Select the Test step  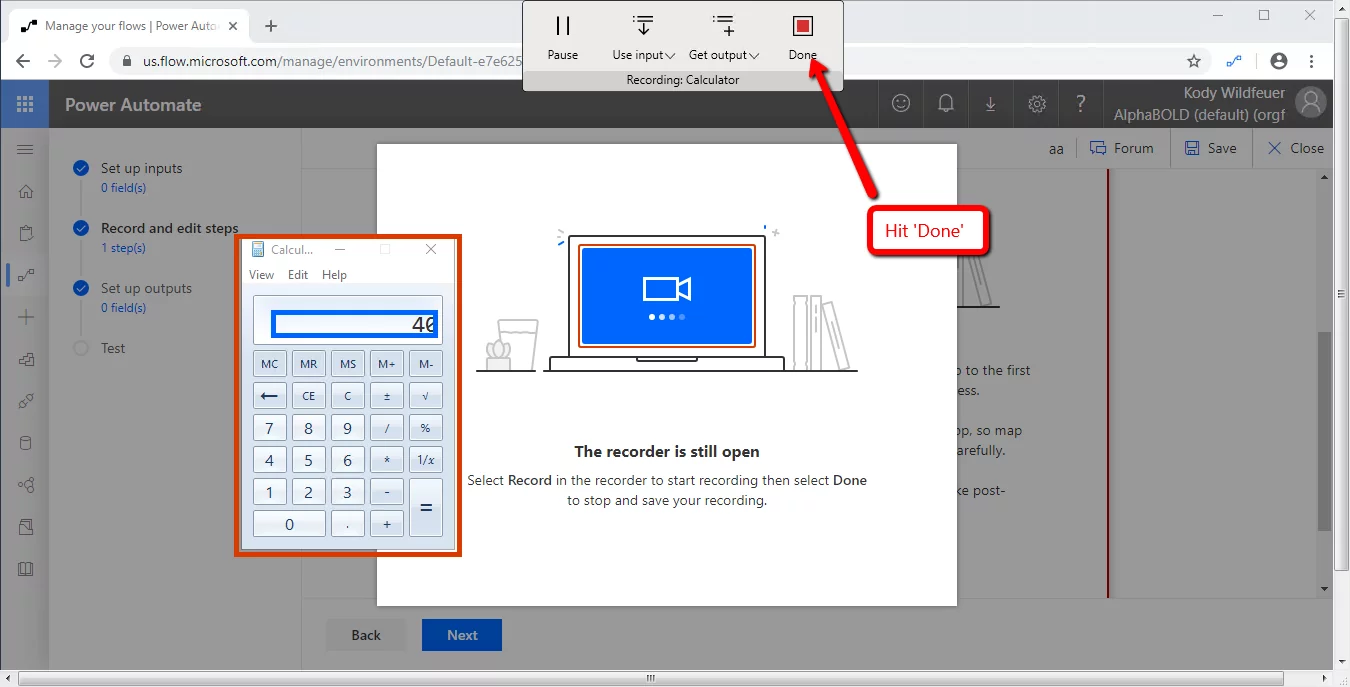[113, 348]
